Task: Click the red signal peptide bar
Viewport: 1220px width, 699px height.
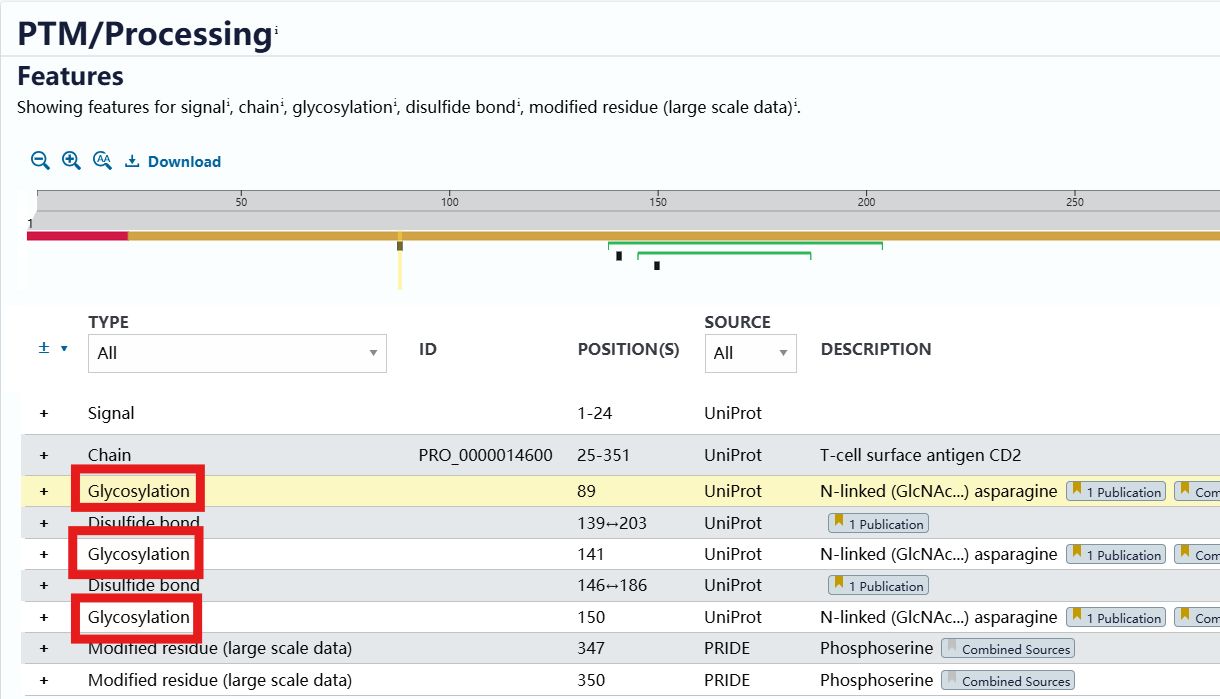Action: click(x=77, y=236)
